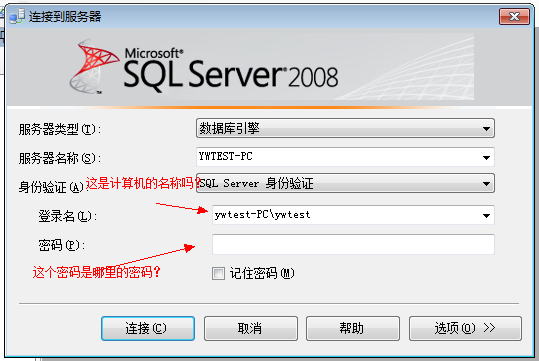
Task: Open the 身份验证 dropdown arrow
Action: coord(486,184)
